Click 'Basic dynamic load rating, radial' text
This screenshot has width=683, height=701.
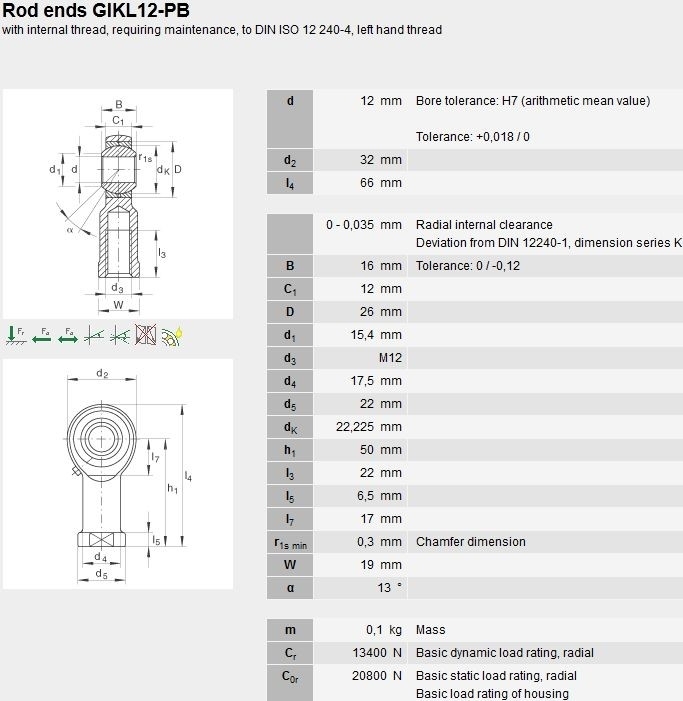[505, 653]
